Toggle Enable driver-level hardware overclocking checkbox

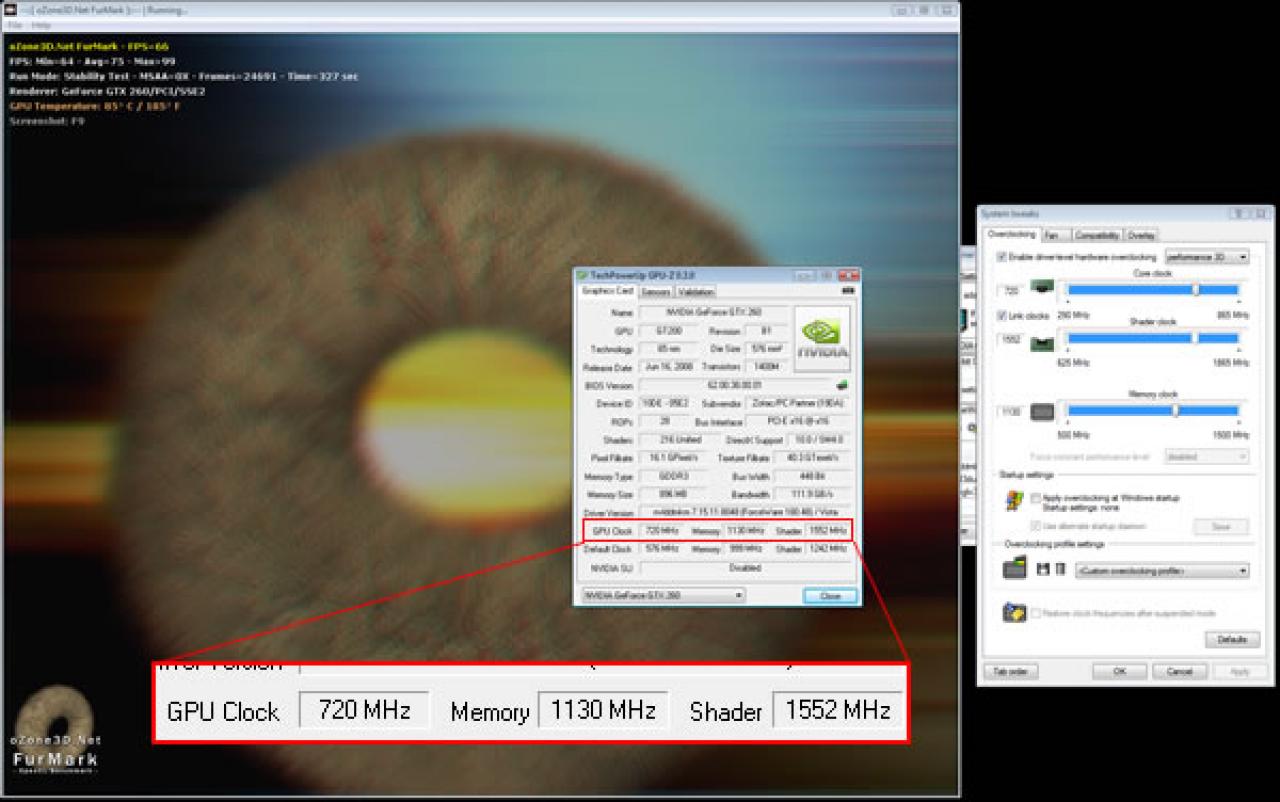[1003, 257]
